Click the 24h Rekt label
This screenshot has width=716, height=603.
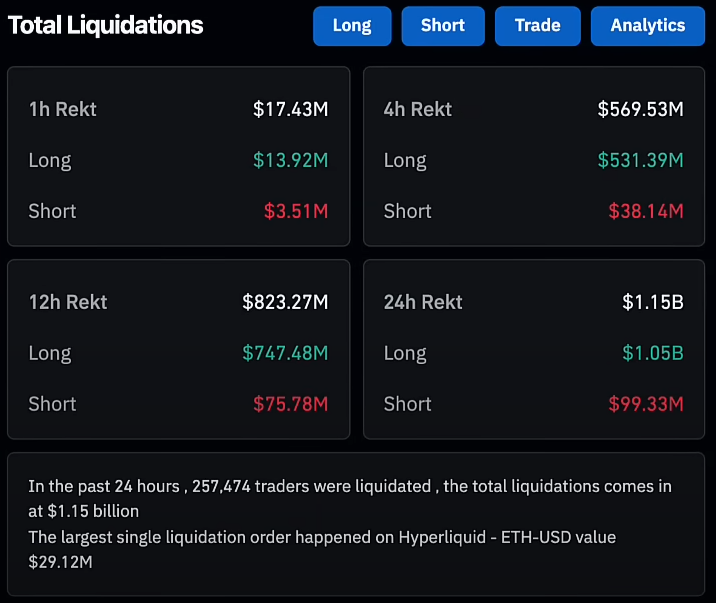[x=423, y=302]
